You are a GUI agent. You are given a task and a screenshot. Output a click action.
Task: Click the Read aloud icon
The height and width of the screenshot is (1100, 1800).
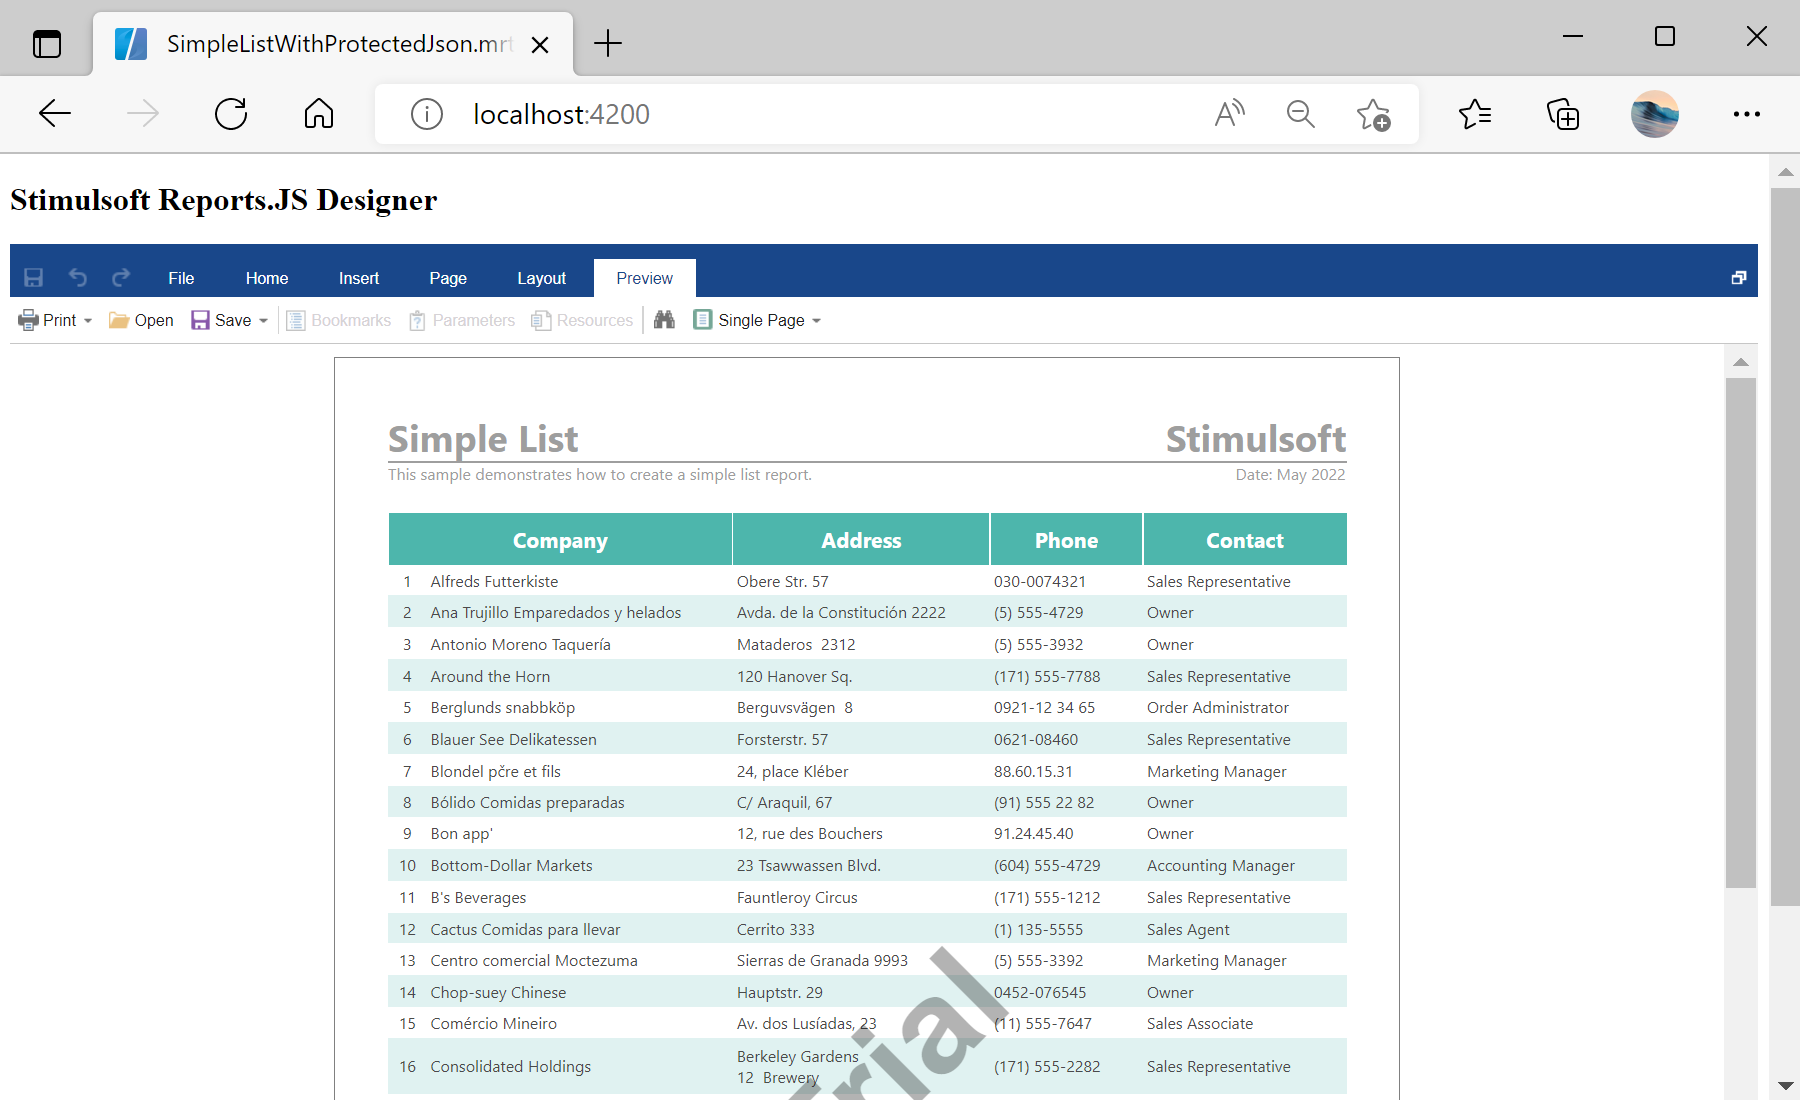[1229, 114]
